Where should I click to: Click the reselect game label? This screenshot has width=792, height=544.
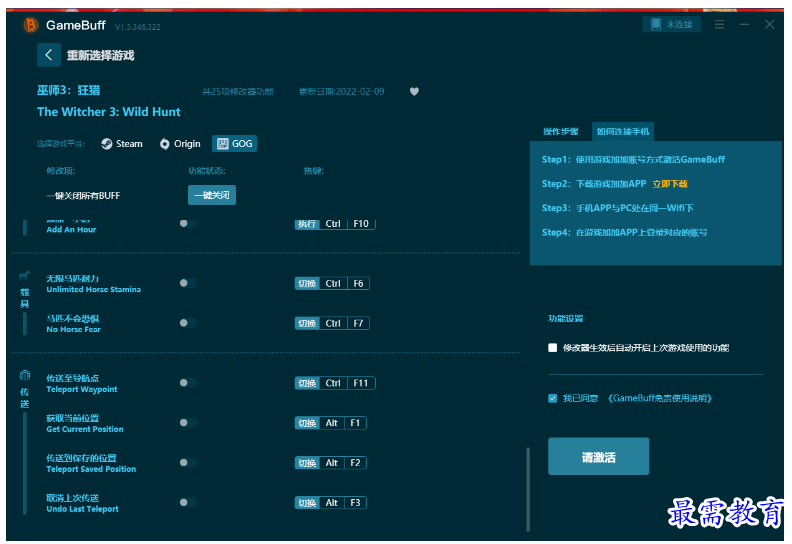[x=101, y=56]
